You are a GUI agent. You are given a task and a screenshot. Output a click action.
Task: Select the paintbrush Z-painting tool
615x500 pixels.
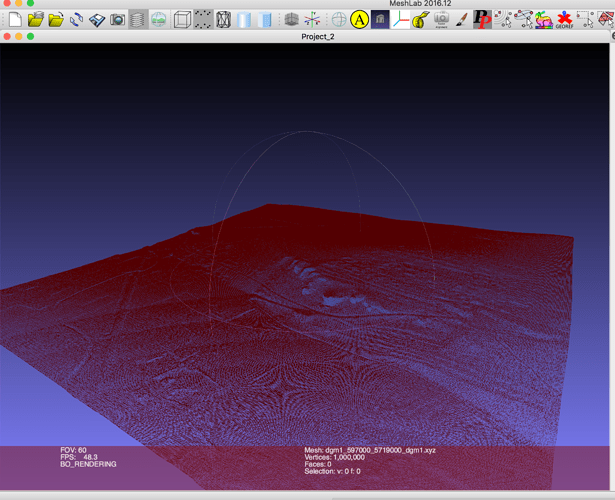point(461,19)
